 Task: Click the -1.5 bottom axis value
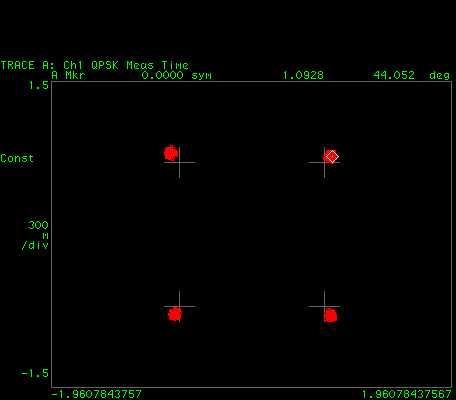[x=35, y=373]
